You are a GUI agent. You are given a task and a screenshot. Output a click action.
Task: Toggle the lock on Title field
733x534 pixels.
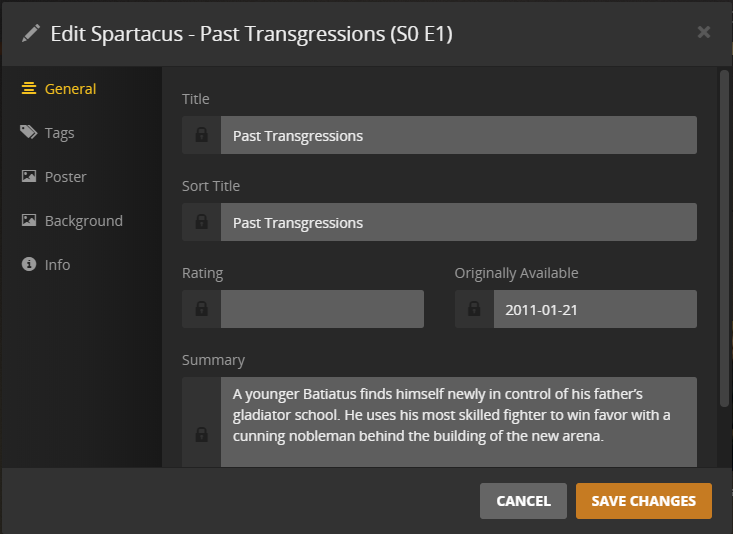point(202,135)
